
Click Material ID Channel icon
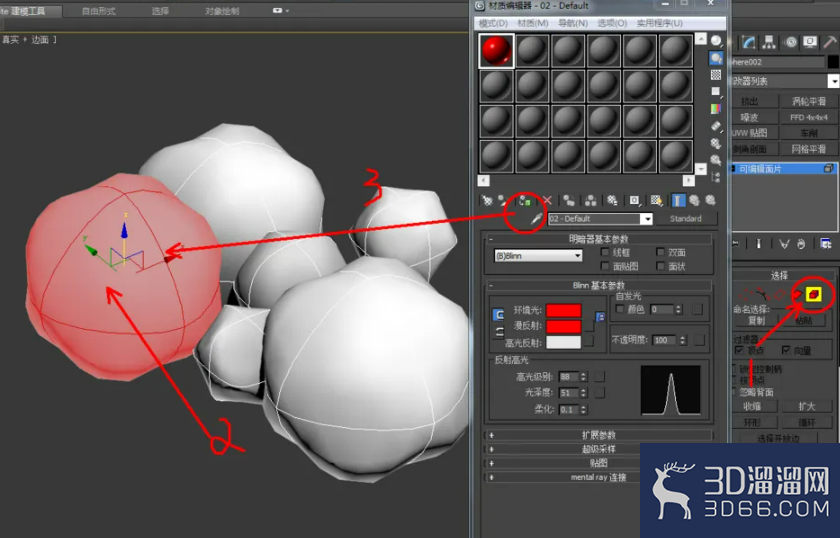tap(634, 200)
